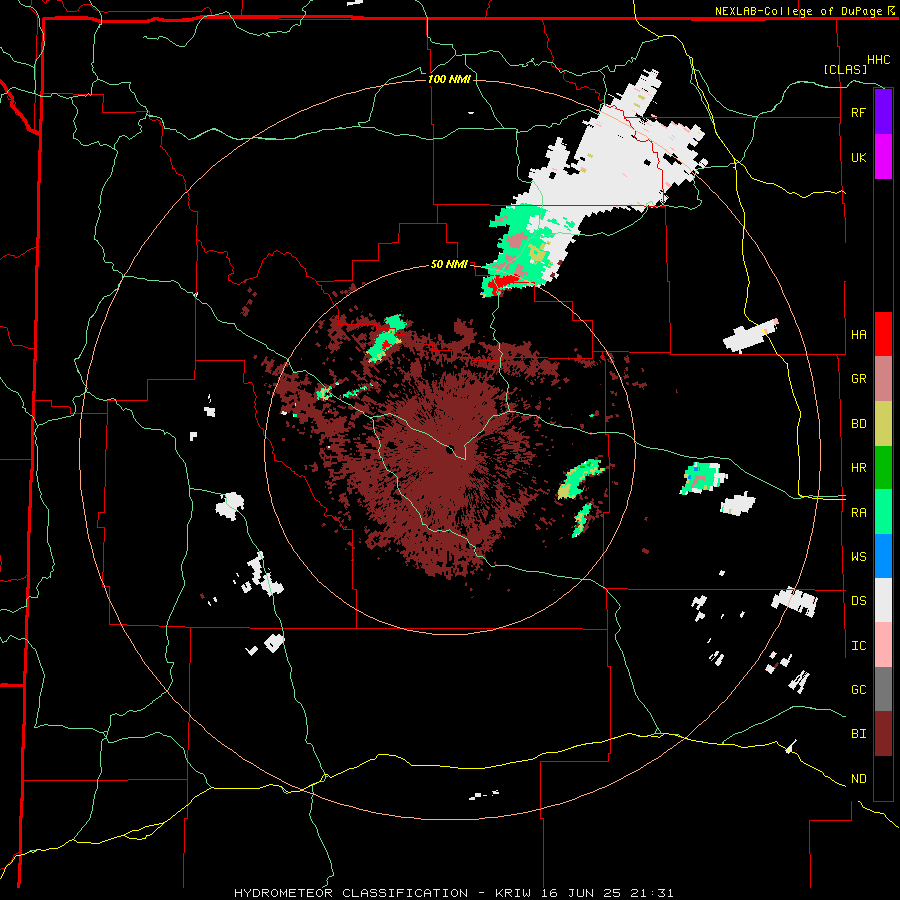The width and height of the screenshot is (900, 900).
Task: Click the RF legend label
Action: (x=859, y=112)
